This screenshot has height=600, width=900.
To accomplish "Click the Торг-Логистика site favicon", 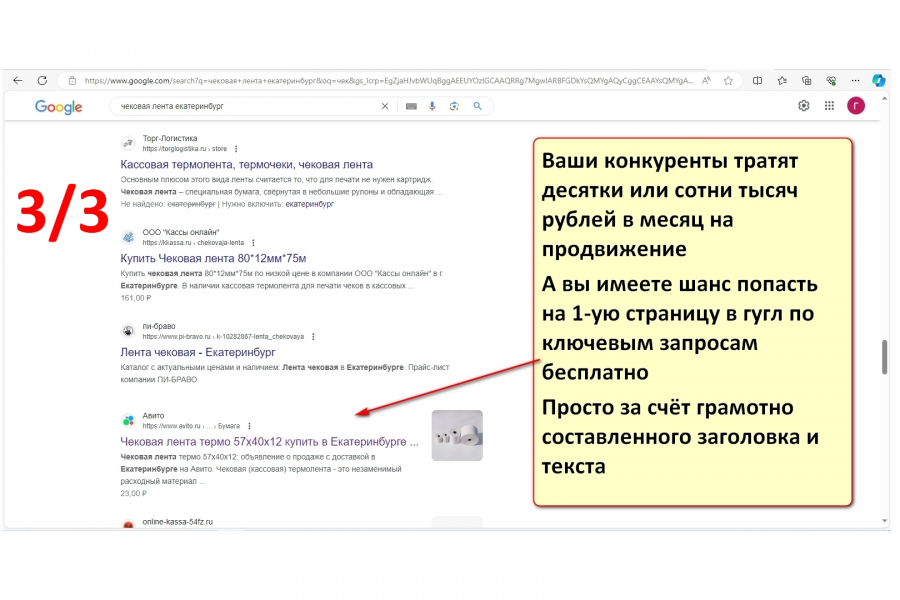I will click(x=128, y=143).
